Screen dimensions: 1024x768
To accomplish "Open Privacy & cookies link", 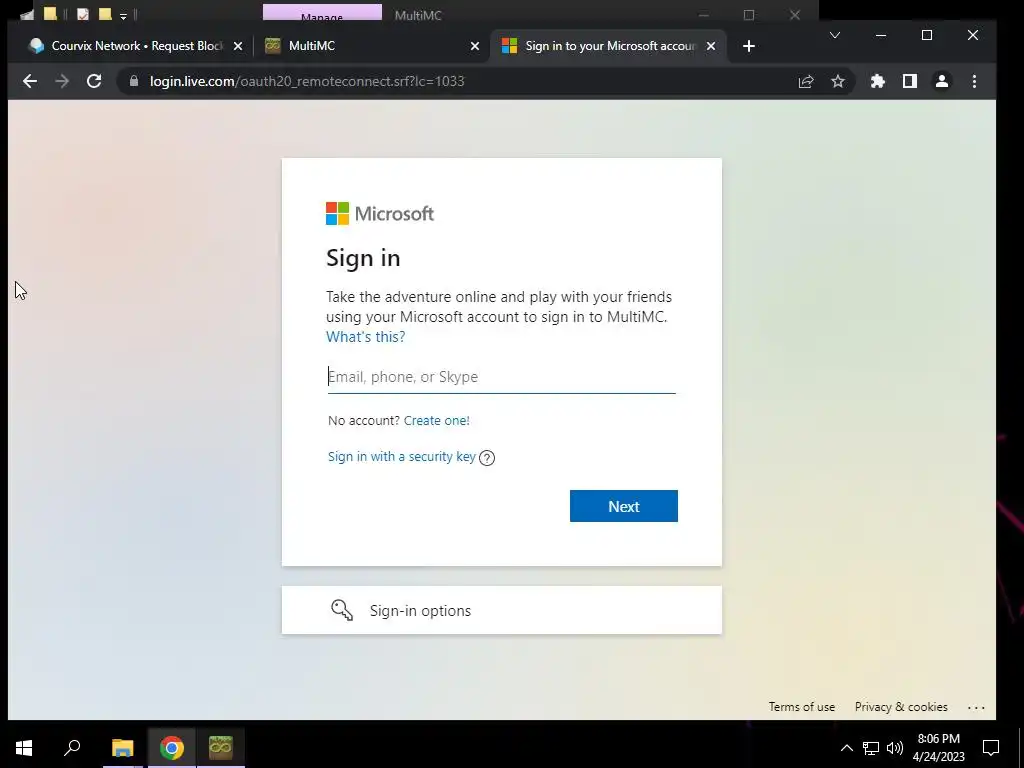I will pyautogui.click(x=901, y=707).
